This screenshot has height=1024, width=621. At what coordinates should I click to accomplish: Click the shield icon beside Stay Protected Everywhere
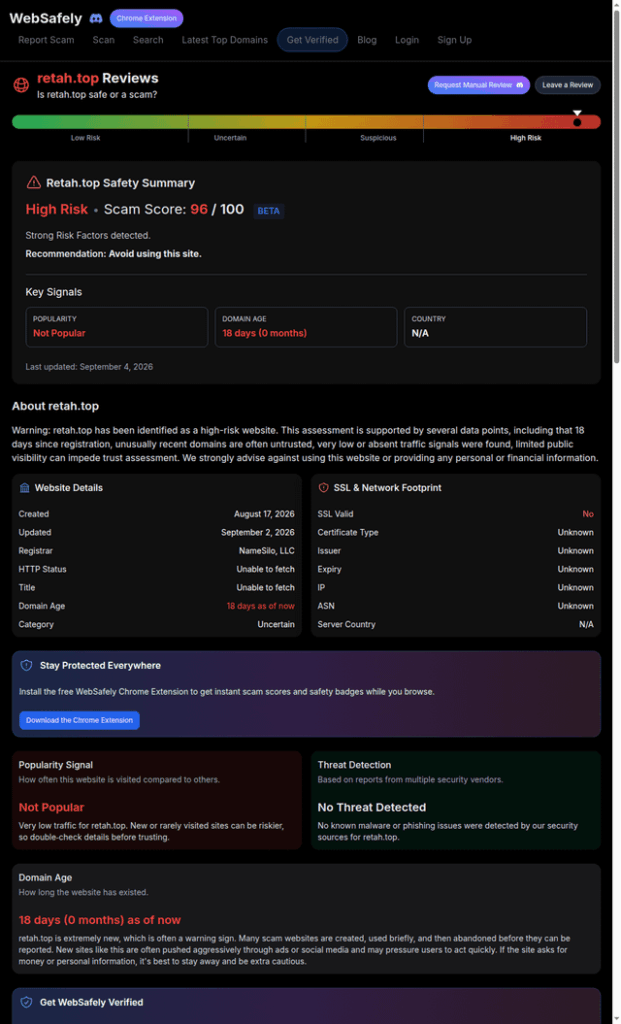click(x=27, y=665)
